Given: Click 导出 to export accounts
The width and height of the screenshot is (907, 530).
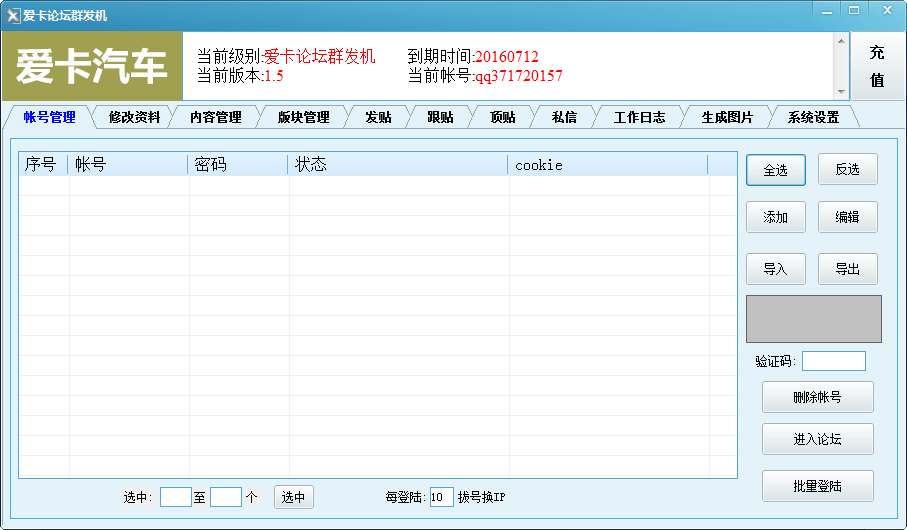Looking at the screenshot, I should coord(847,269).
